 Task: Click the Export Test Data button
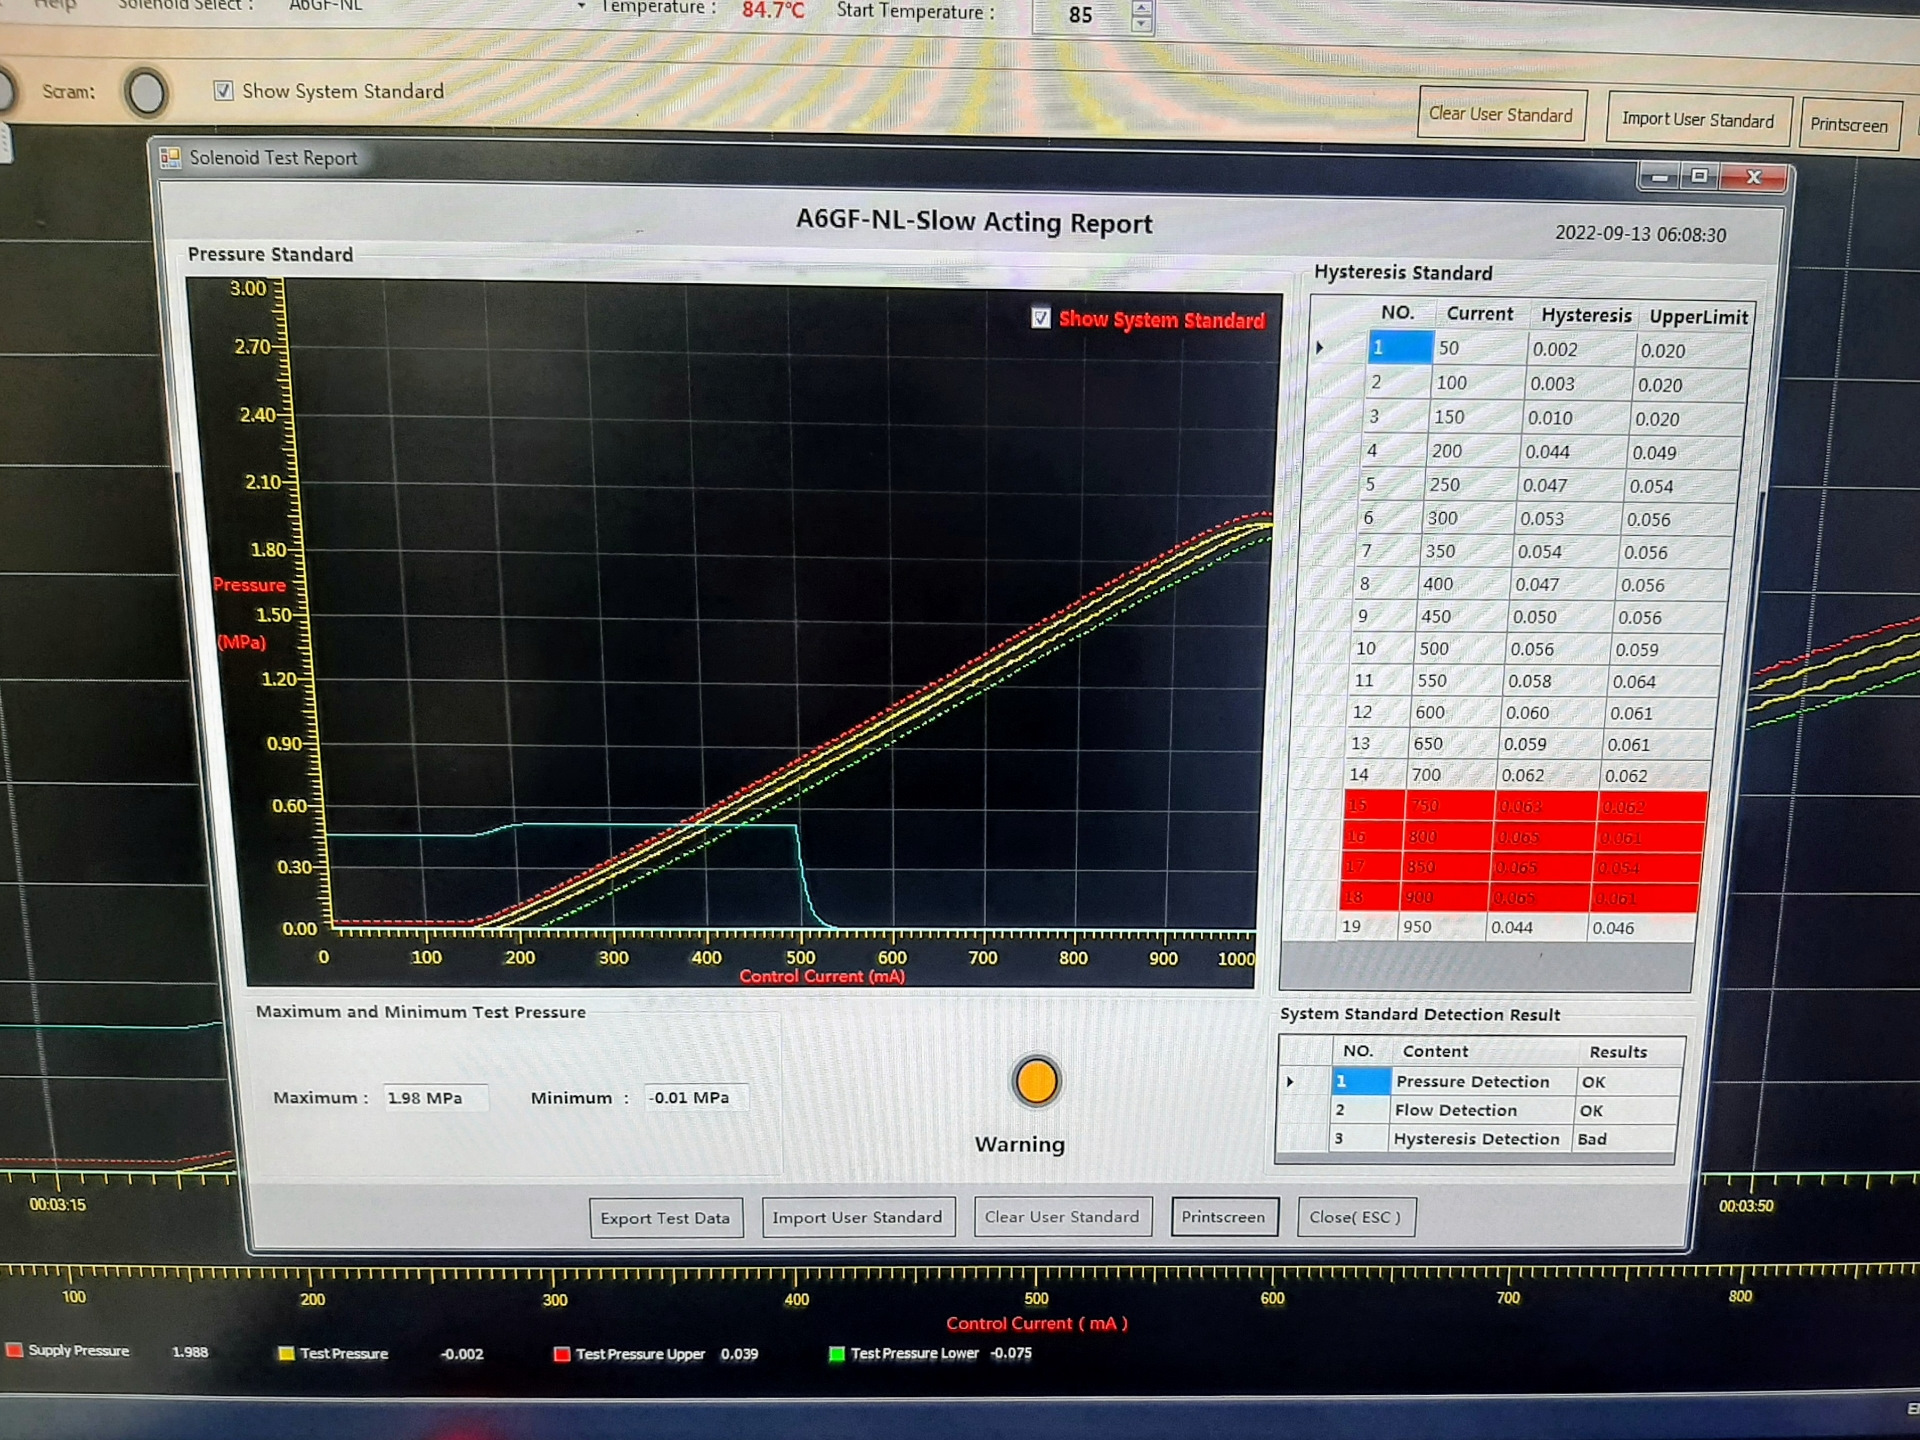coord(665,1218)
